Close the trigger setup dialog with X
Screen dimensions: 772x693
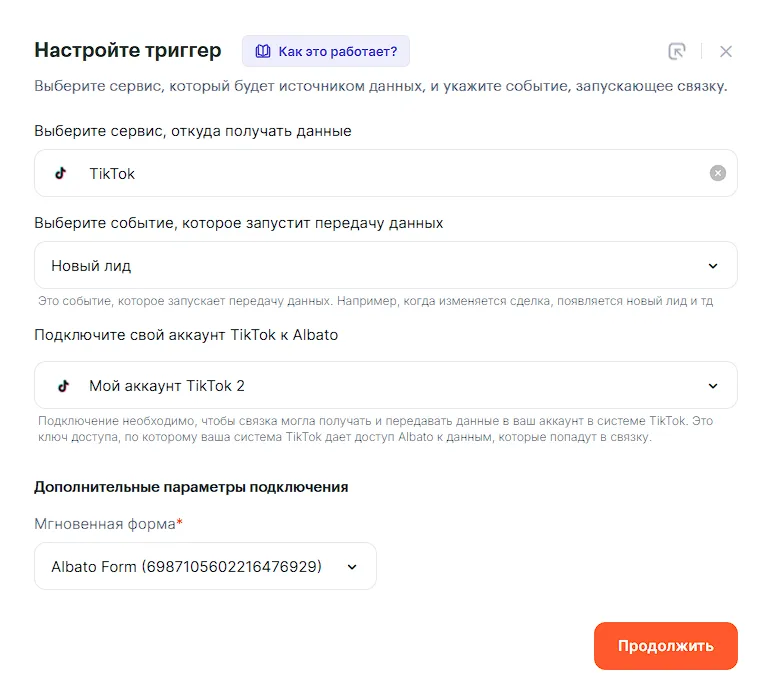tap(726, 51)
